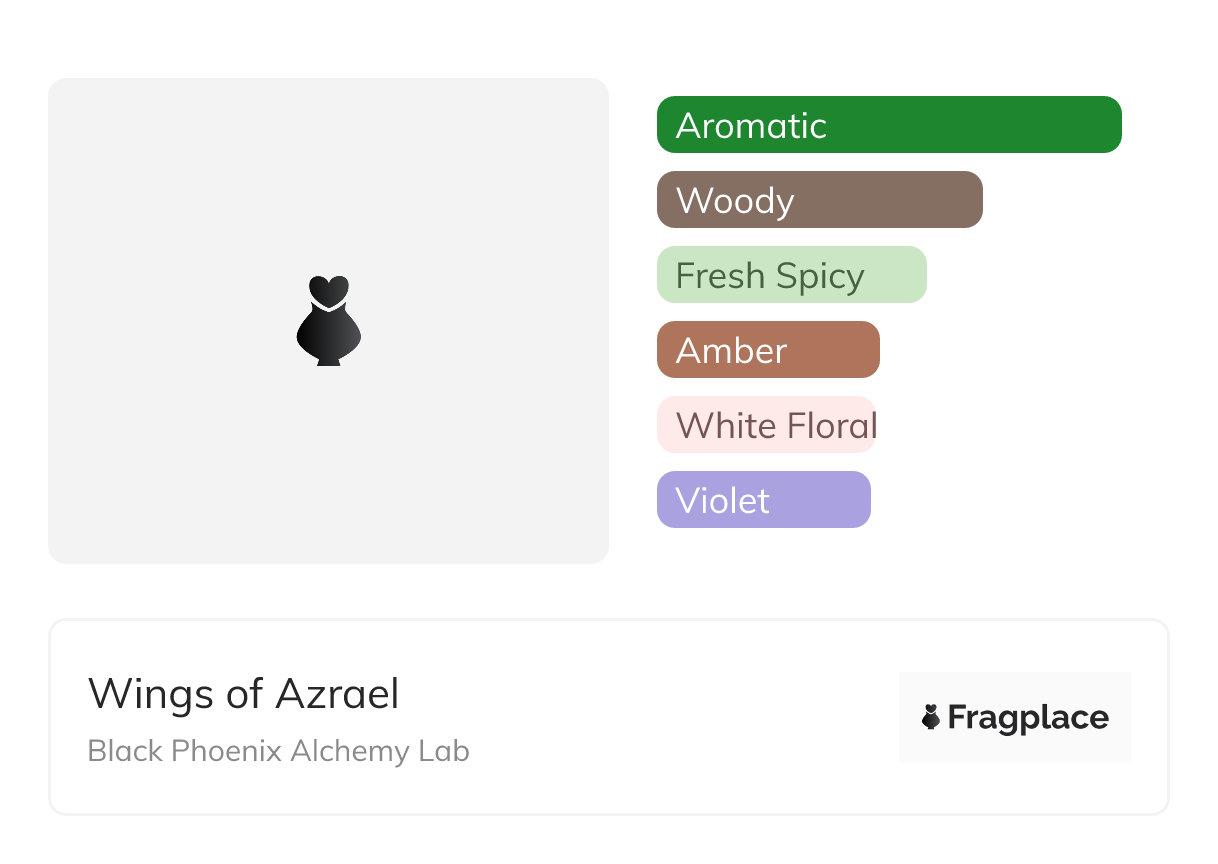Click the "Fresh Spicy" label text
Viewport: 1218px width, 864px height.
click(770, 276)
